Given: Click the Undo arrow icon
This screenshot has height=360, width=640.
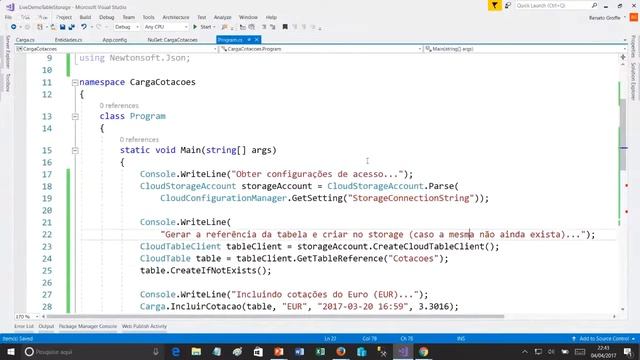Looking at the screenshot, I should pos(84,27).
